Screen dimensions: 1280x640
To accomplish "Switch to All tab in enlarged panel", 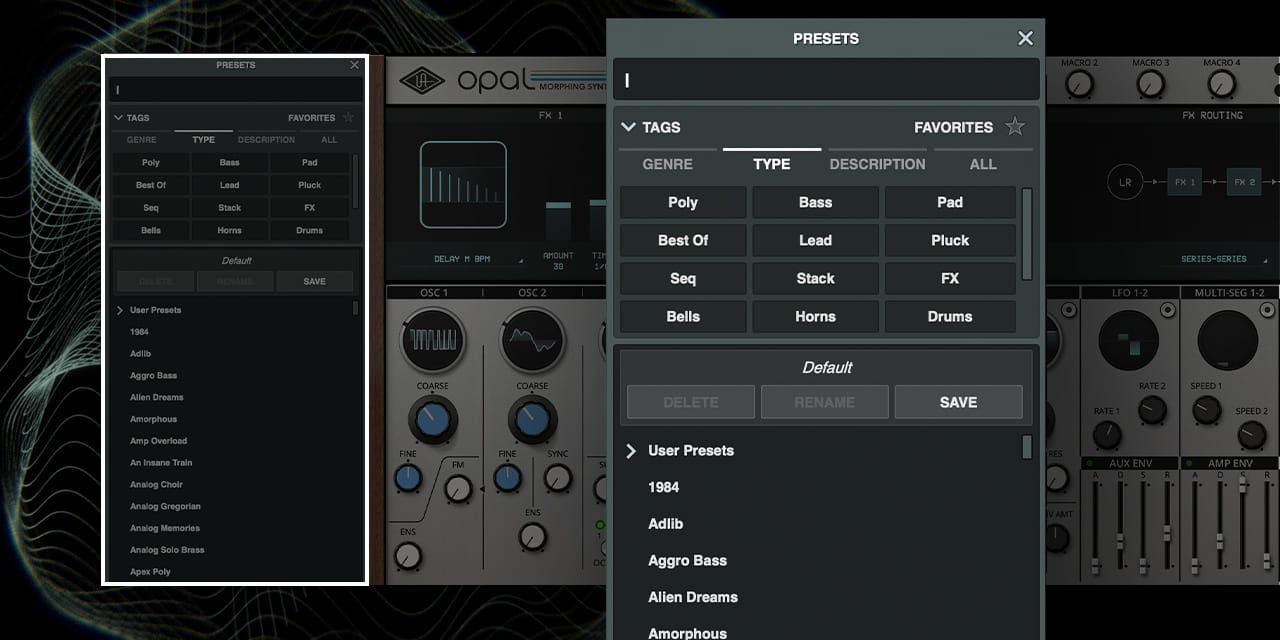I will pos(983,164).
